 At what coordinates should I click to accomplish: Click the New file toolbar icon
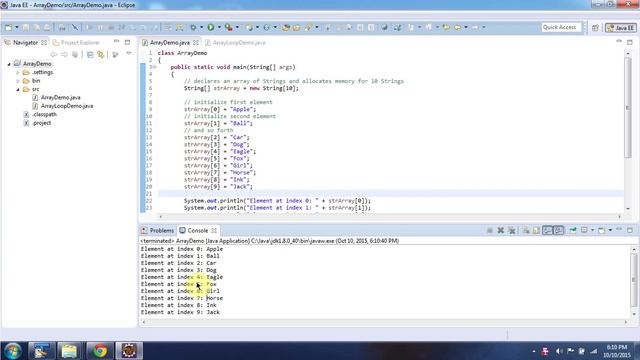pos(8,27)
